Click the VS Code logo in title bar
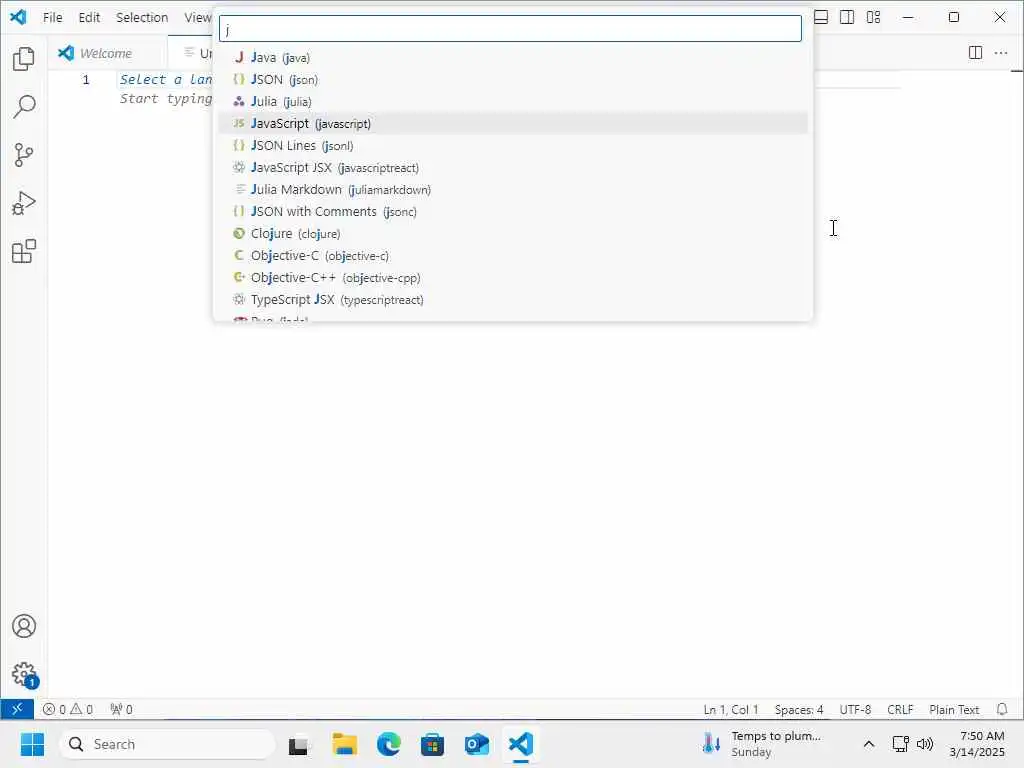Viewport: 1024px width, 768px height. [x=18, y=17]
